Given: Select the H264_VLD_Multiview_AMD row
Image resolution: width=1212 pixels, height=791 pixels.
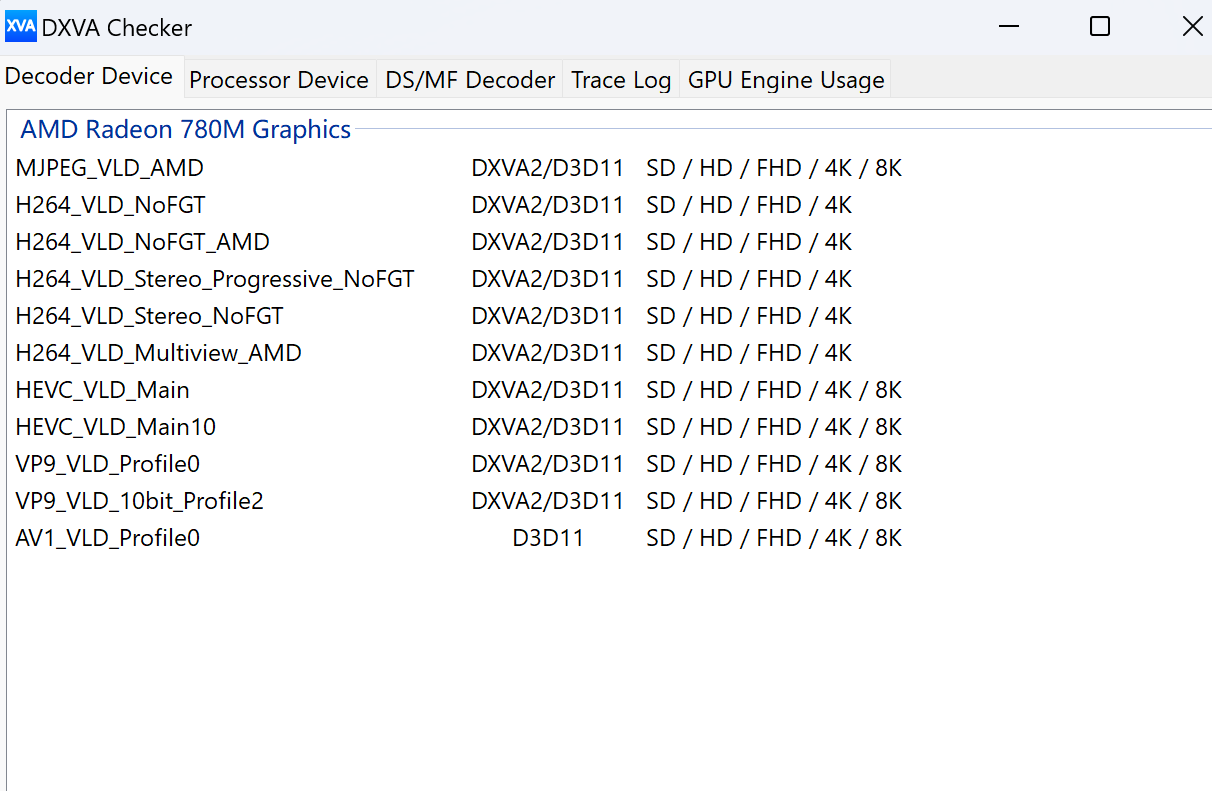Looking at the screenshot, I should (159, 353).
